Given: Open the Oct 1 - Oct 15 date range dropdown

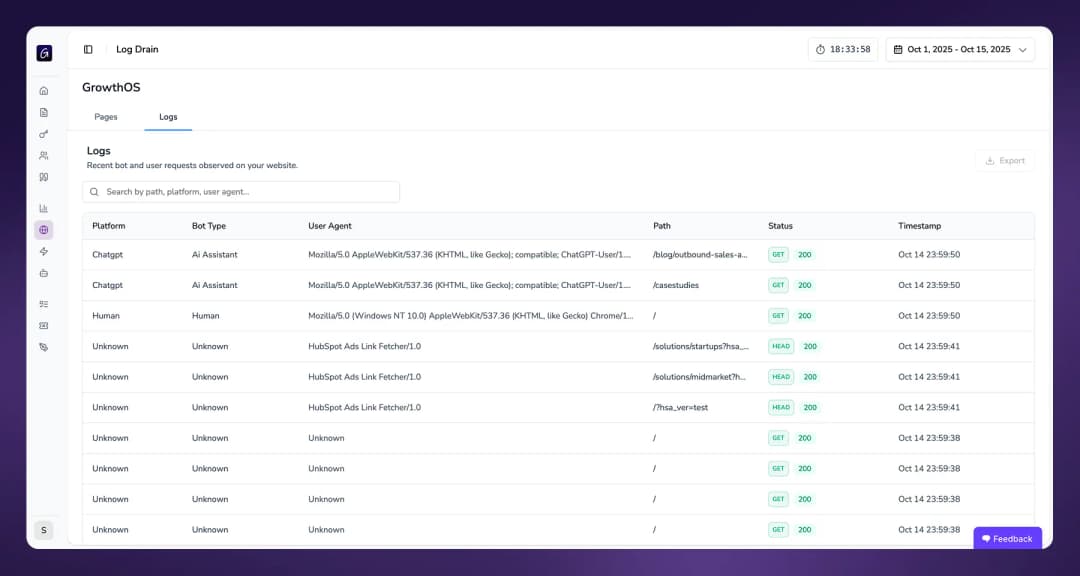Looking at the screenshot, I should coord(960,48).
